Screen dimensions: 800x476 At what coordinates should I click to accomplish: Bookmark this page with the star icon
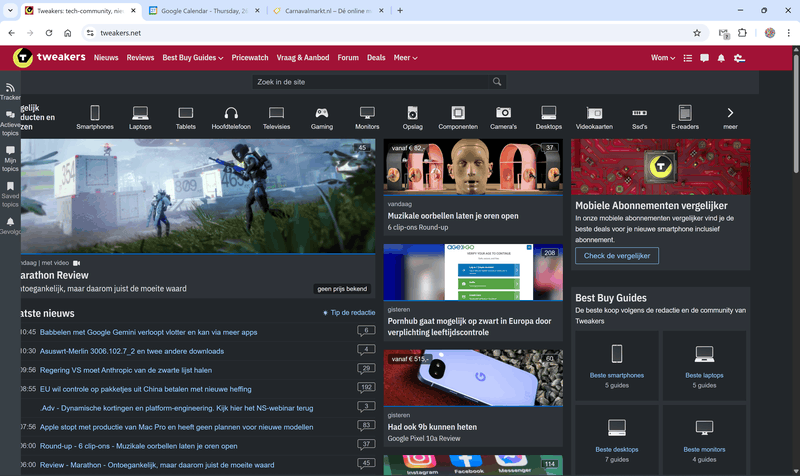[x=697, y=33]
